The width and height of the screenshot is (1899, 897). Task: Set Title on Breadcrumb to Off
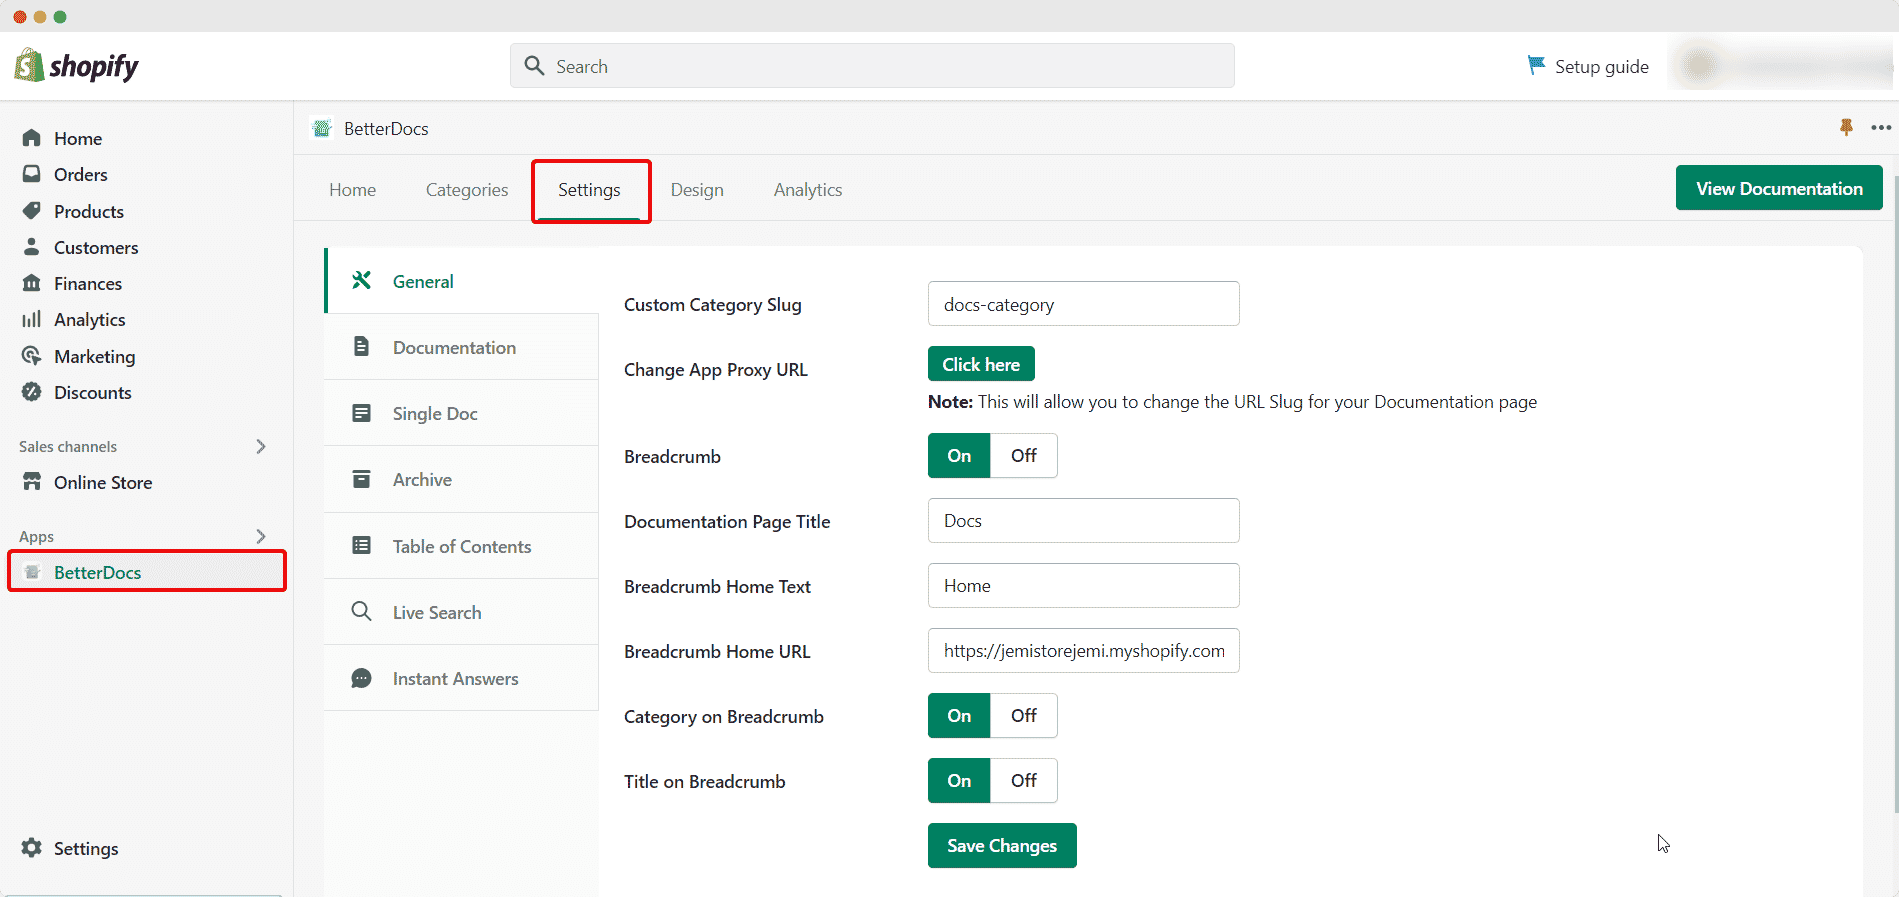[x=1024, y=780]
